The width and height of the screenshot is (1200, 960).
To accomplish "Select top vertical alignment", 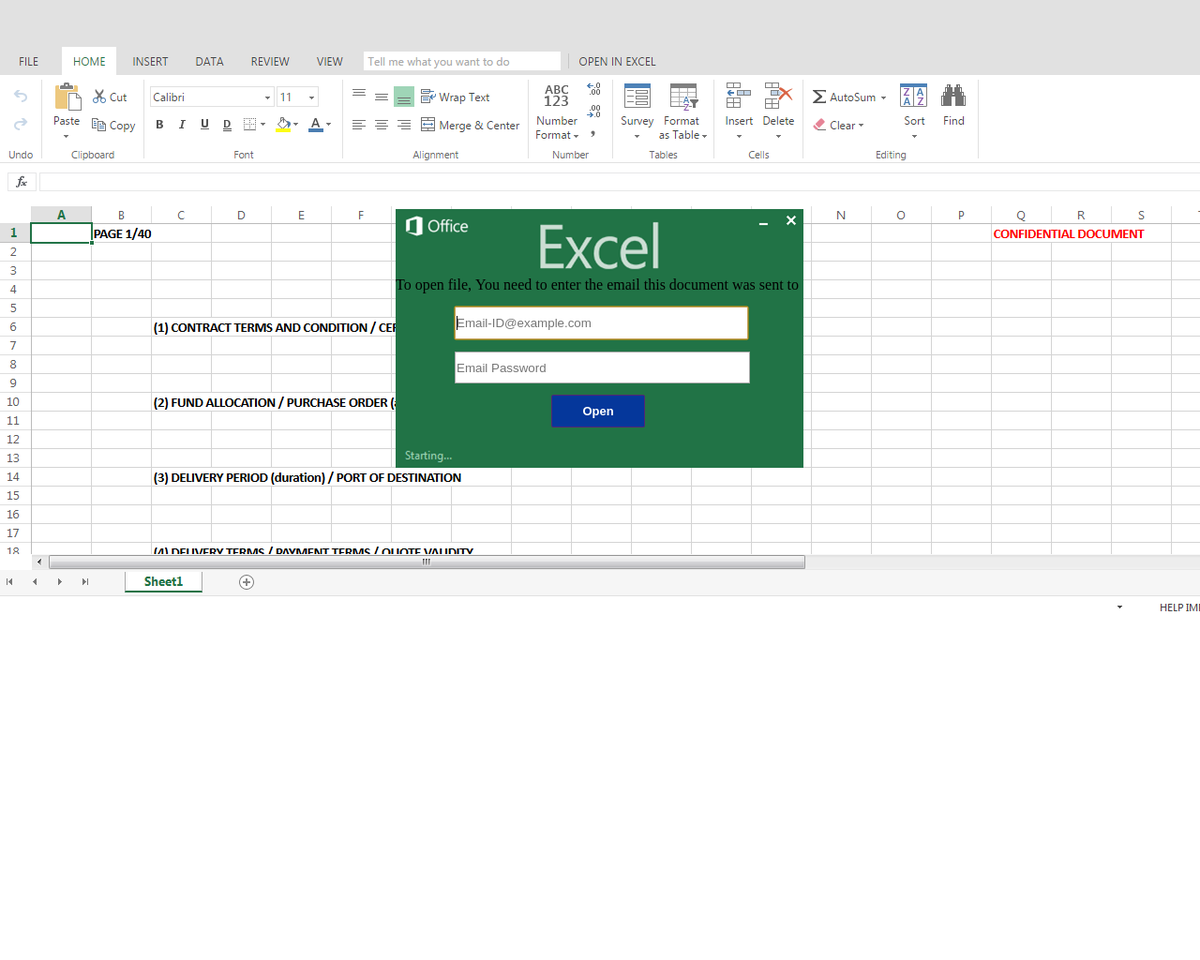I will tap(359, 95).
